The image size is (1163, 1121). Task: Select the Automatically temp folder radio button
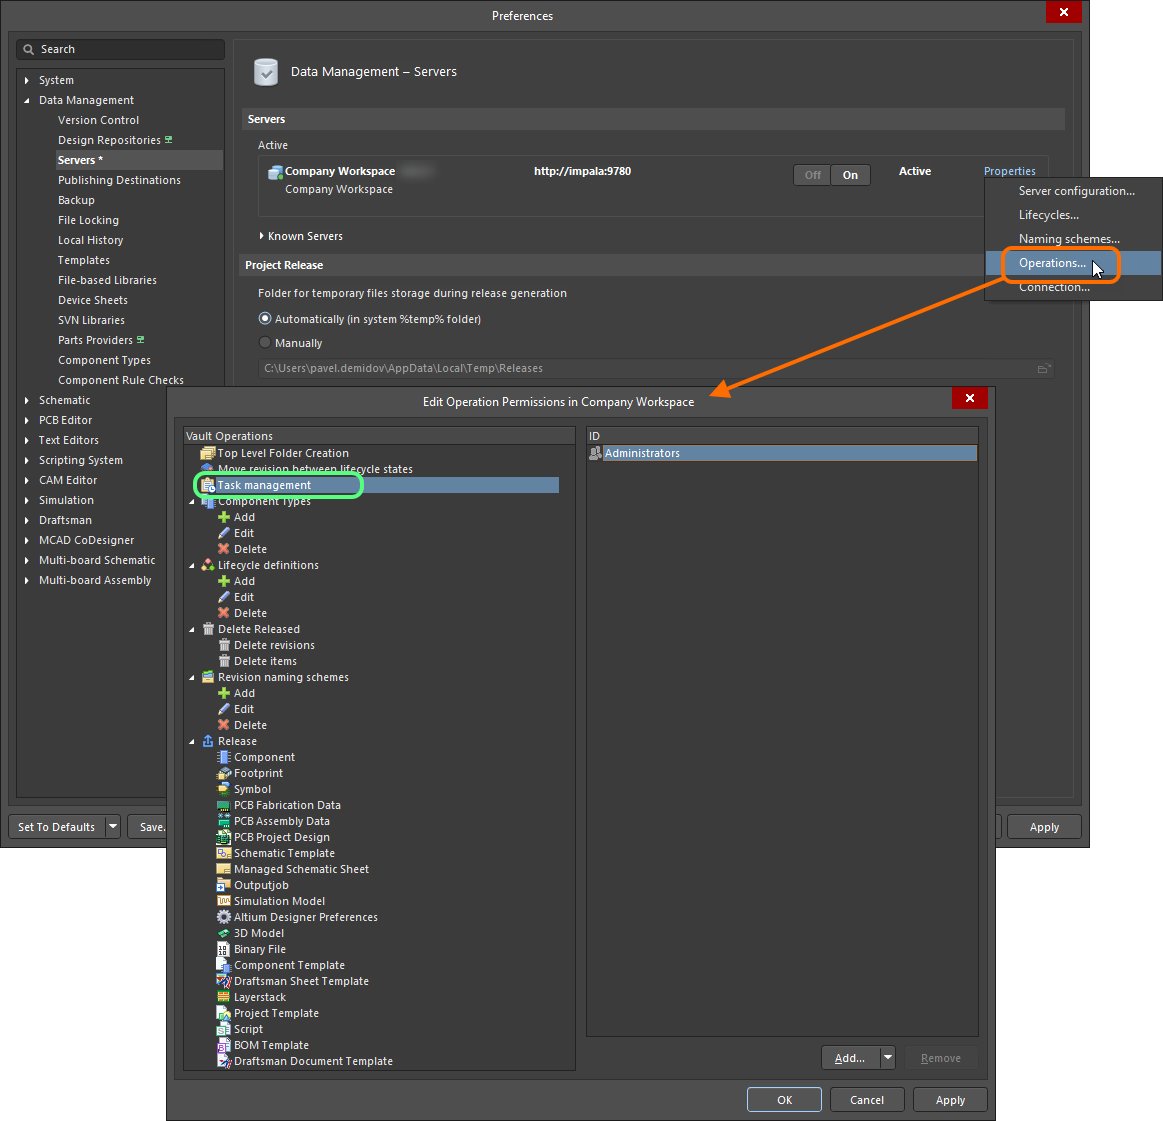tap(265, 319)
